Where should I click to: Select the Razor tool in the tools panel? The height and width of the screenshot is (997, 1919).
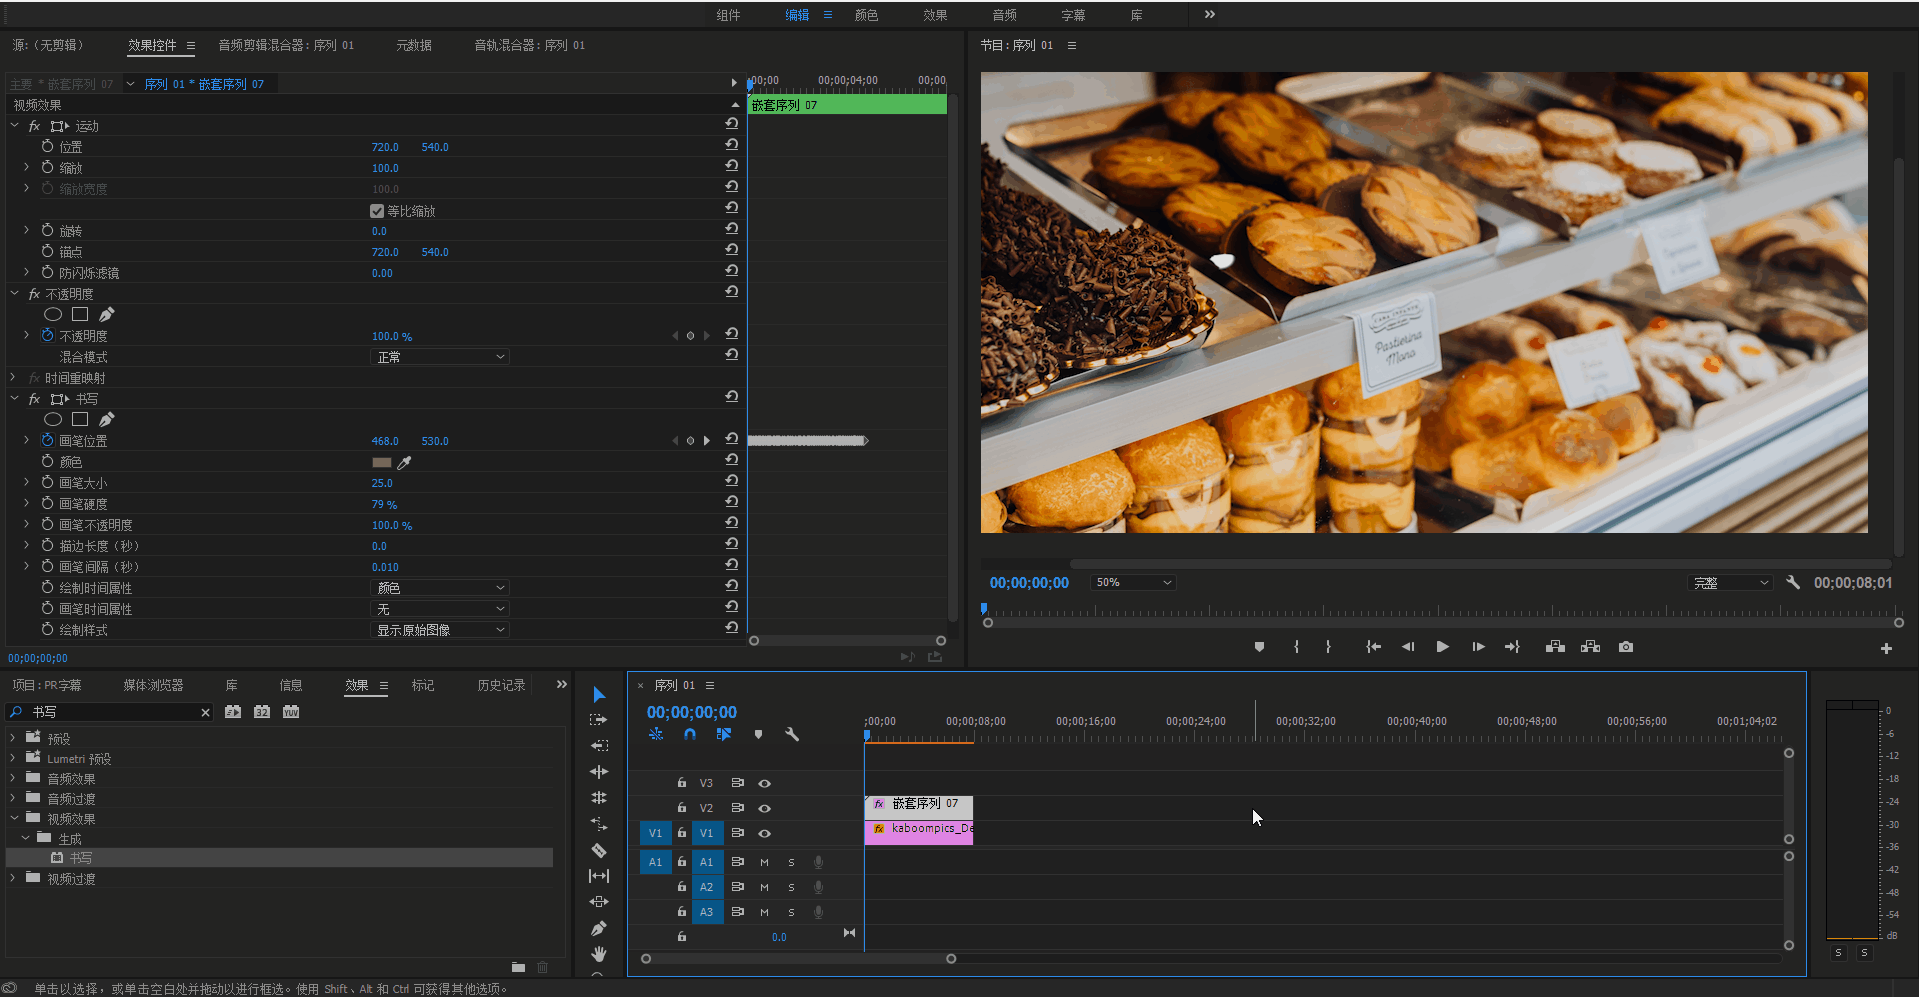599,850
